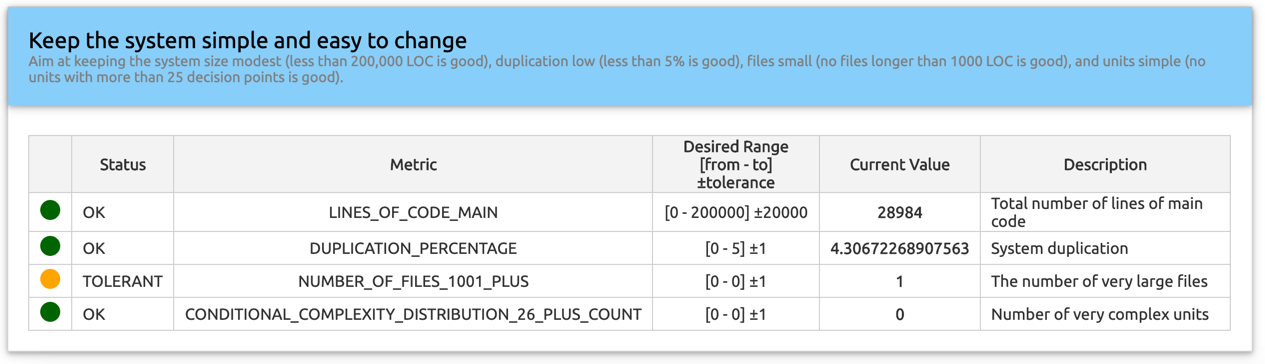Select the Description column header
The width and height of the screenshot is (1265, 364).
(1105, 164)
